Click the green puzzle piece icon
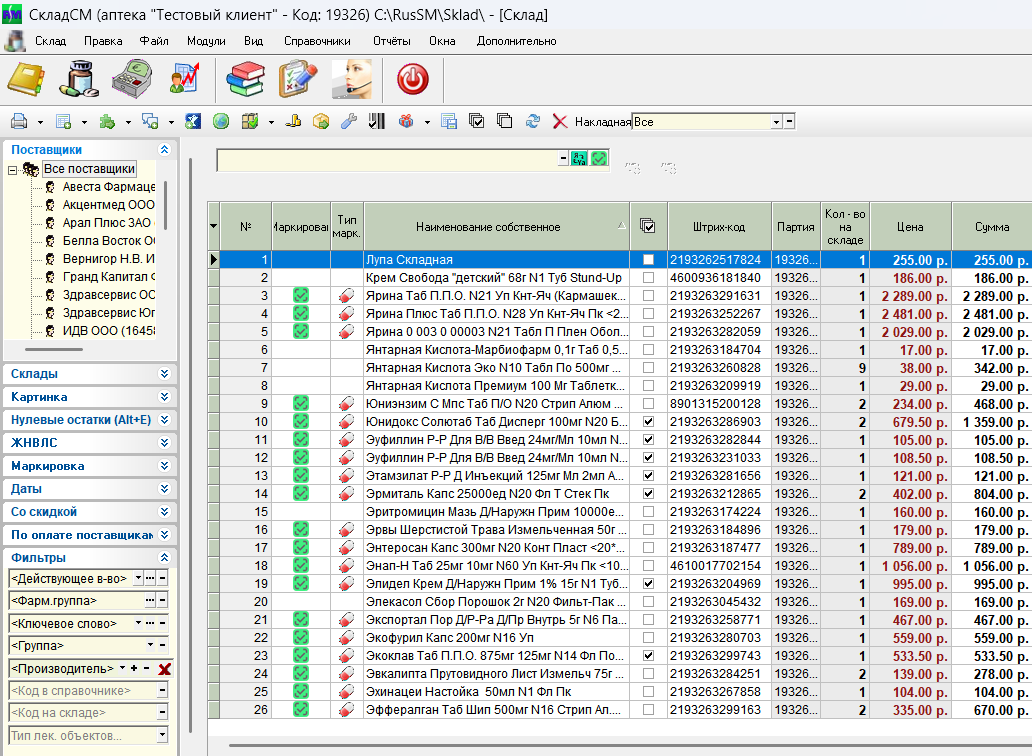The image size is (1032, 756). [x=107, y=121]
